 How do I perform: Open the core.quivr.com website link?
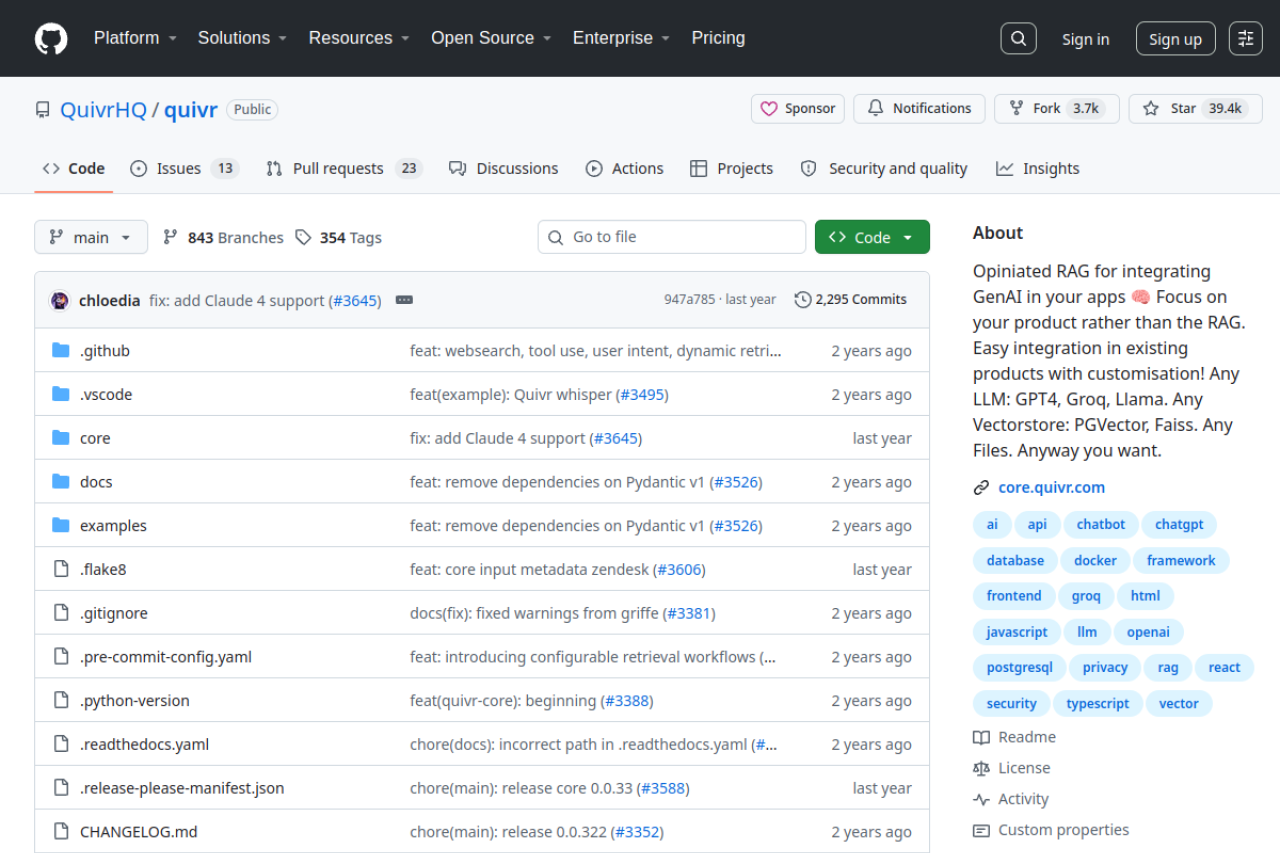coord(1052,488)
